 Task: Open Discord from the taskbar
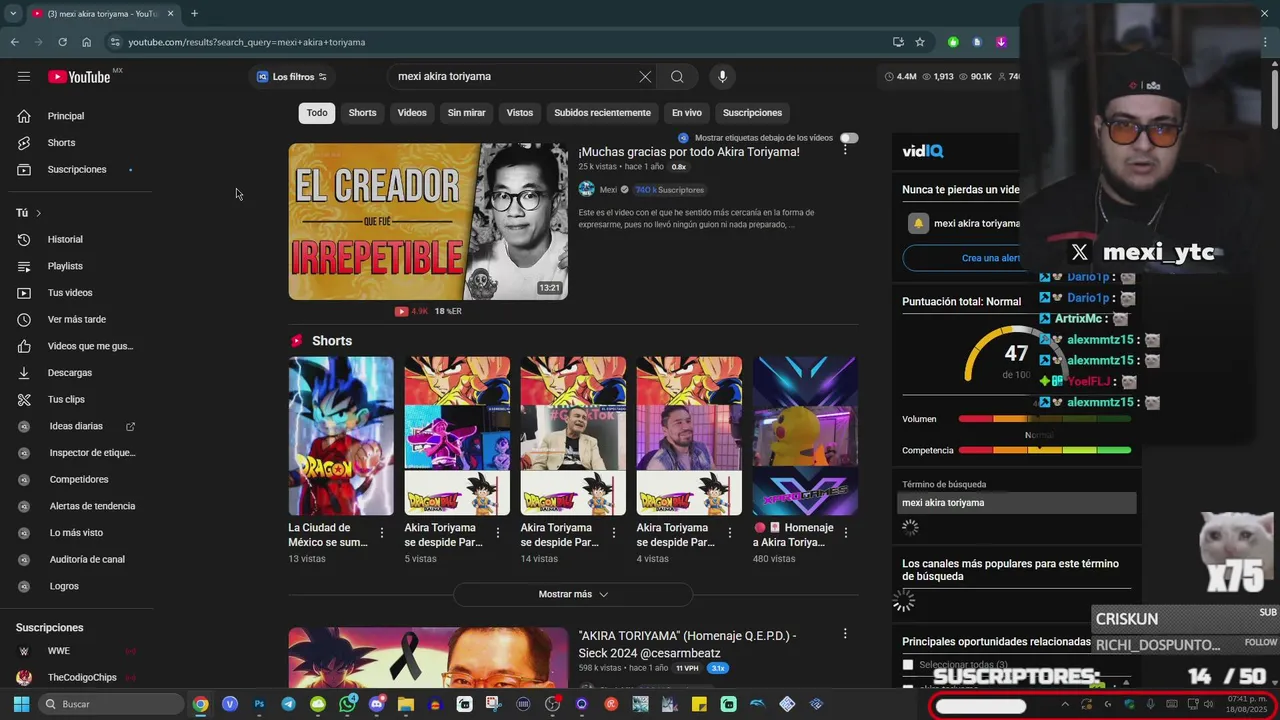(x=376, y=704)
